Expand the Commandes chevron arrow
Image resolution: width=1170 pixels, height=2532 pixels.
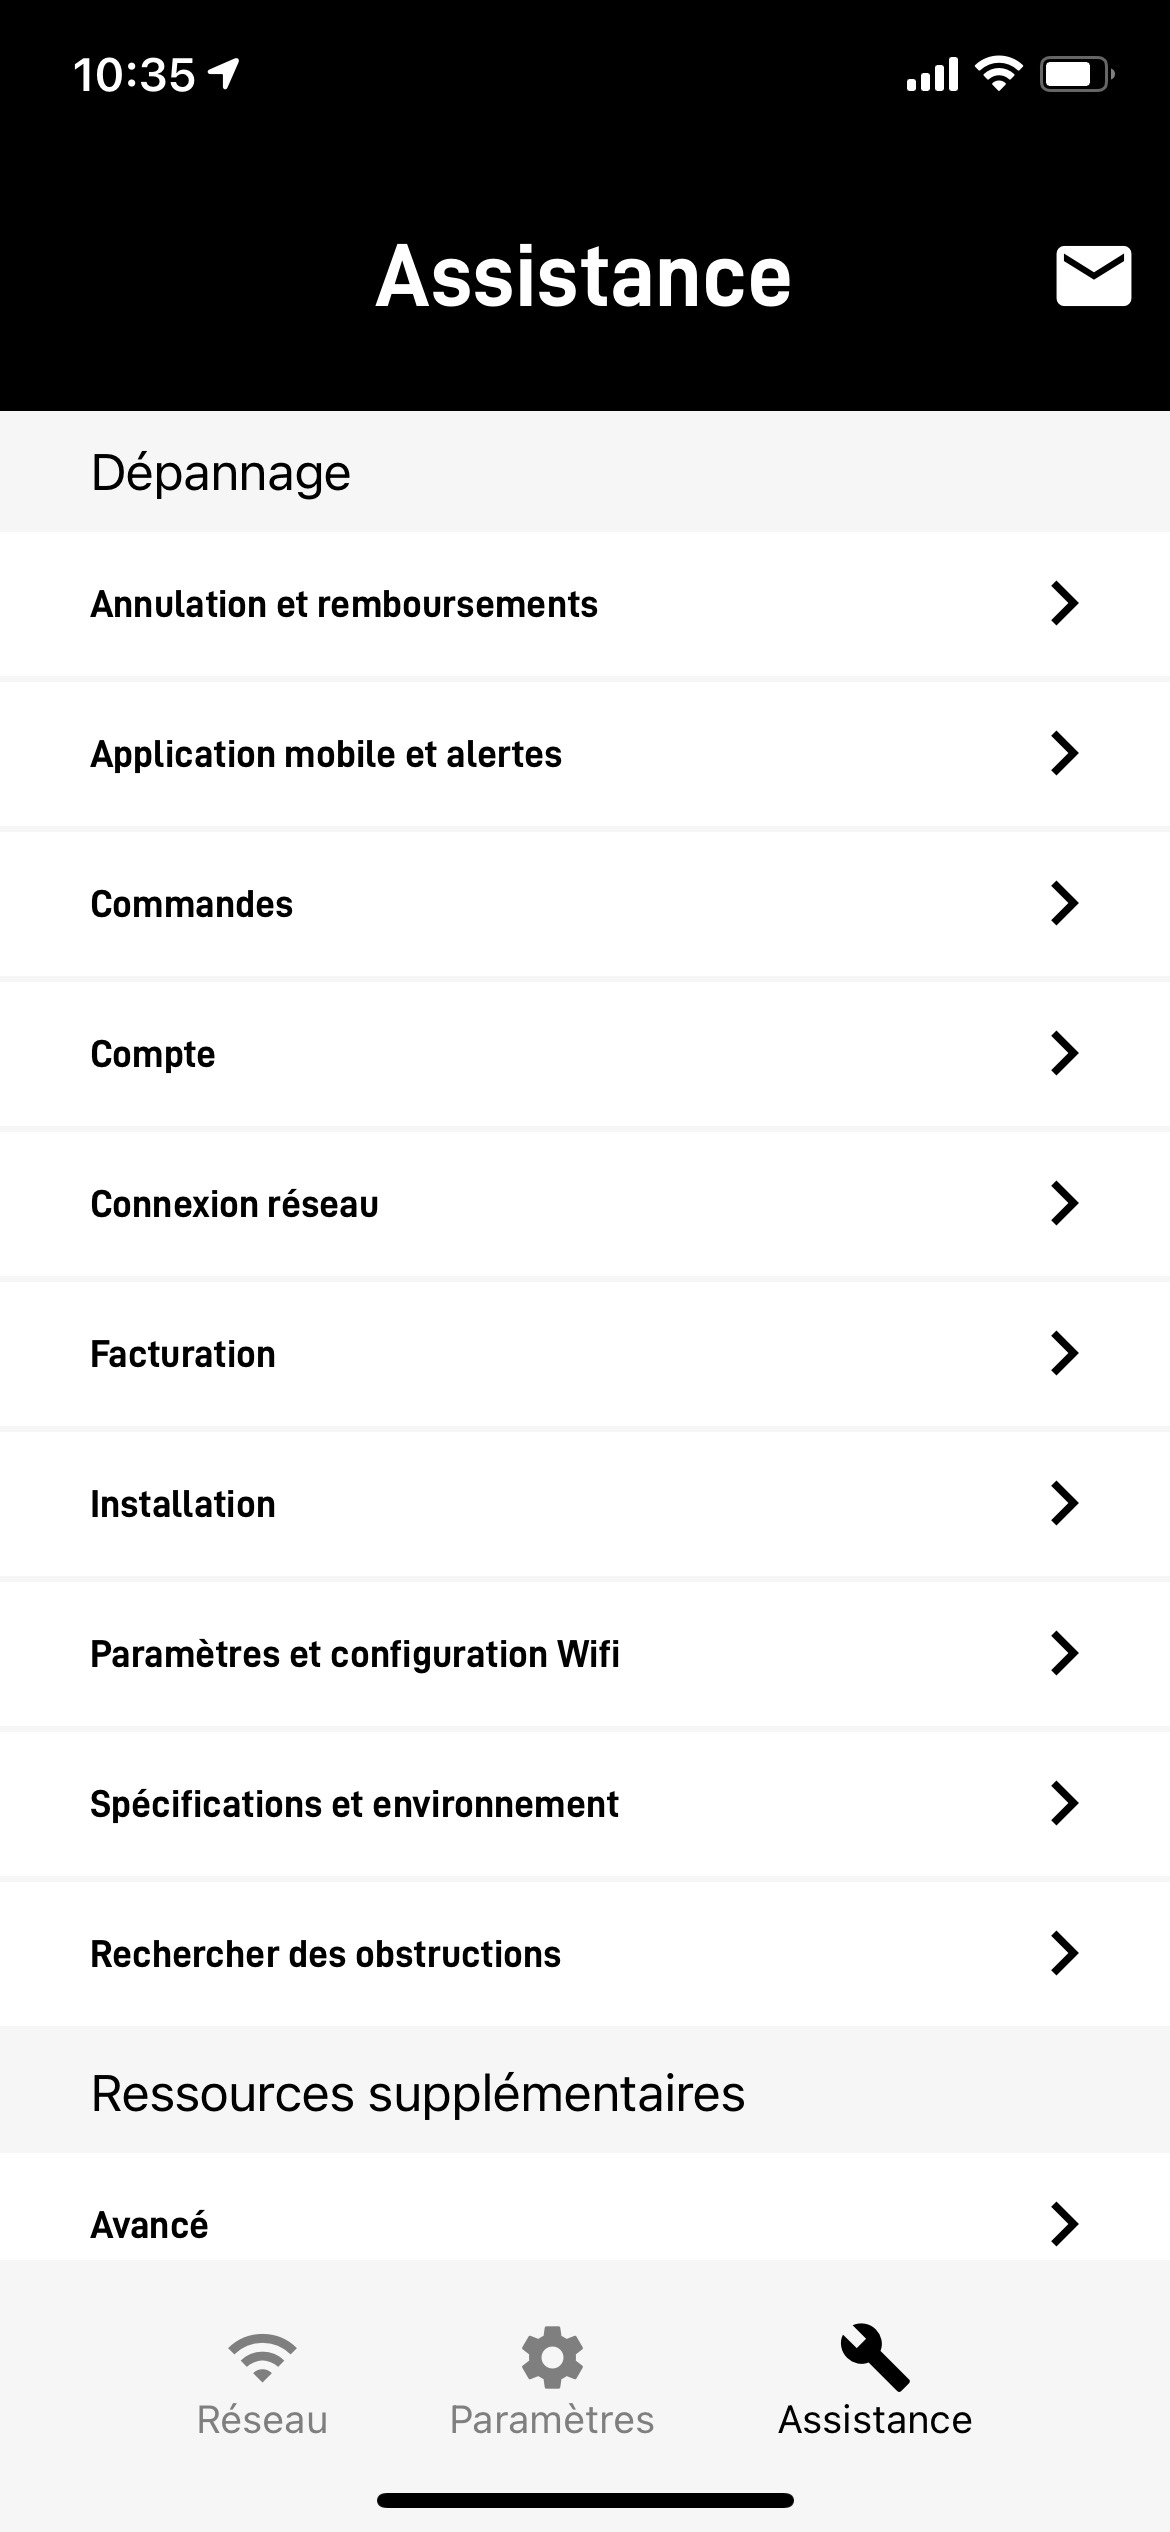1064,904
